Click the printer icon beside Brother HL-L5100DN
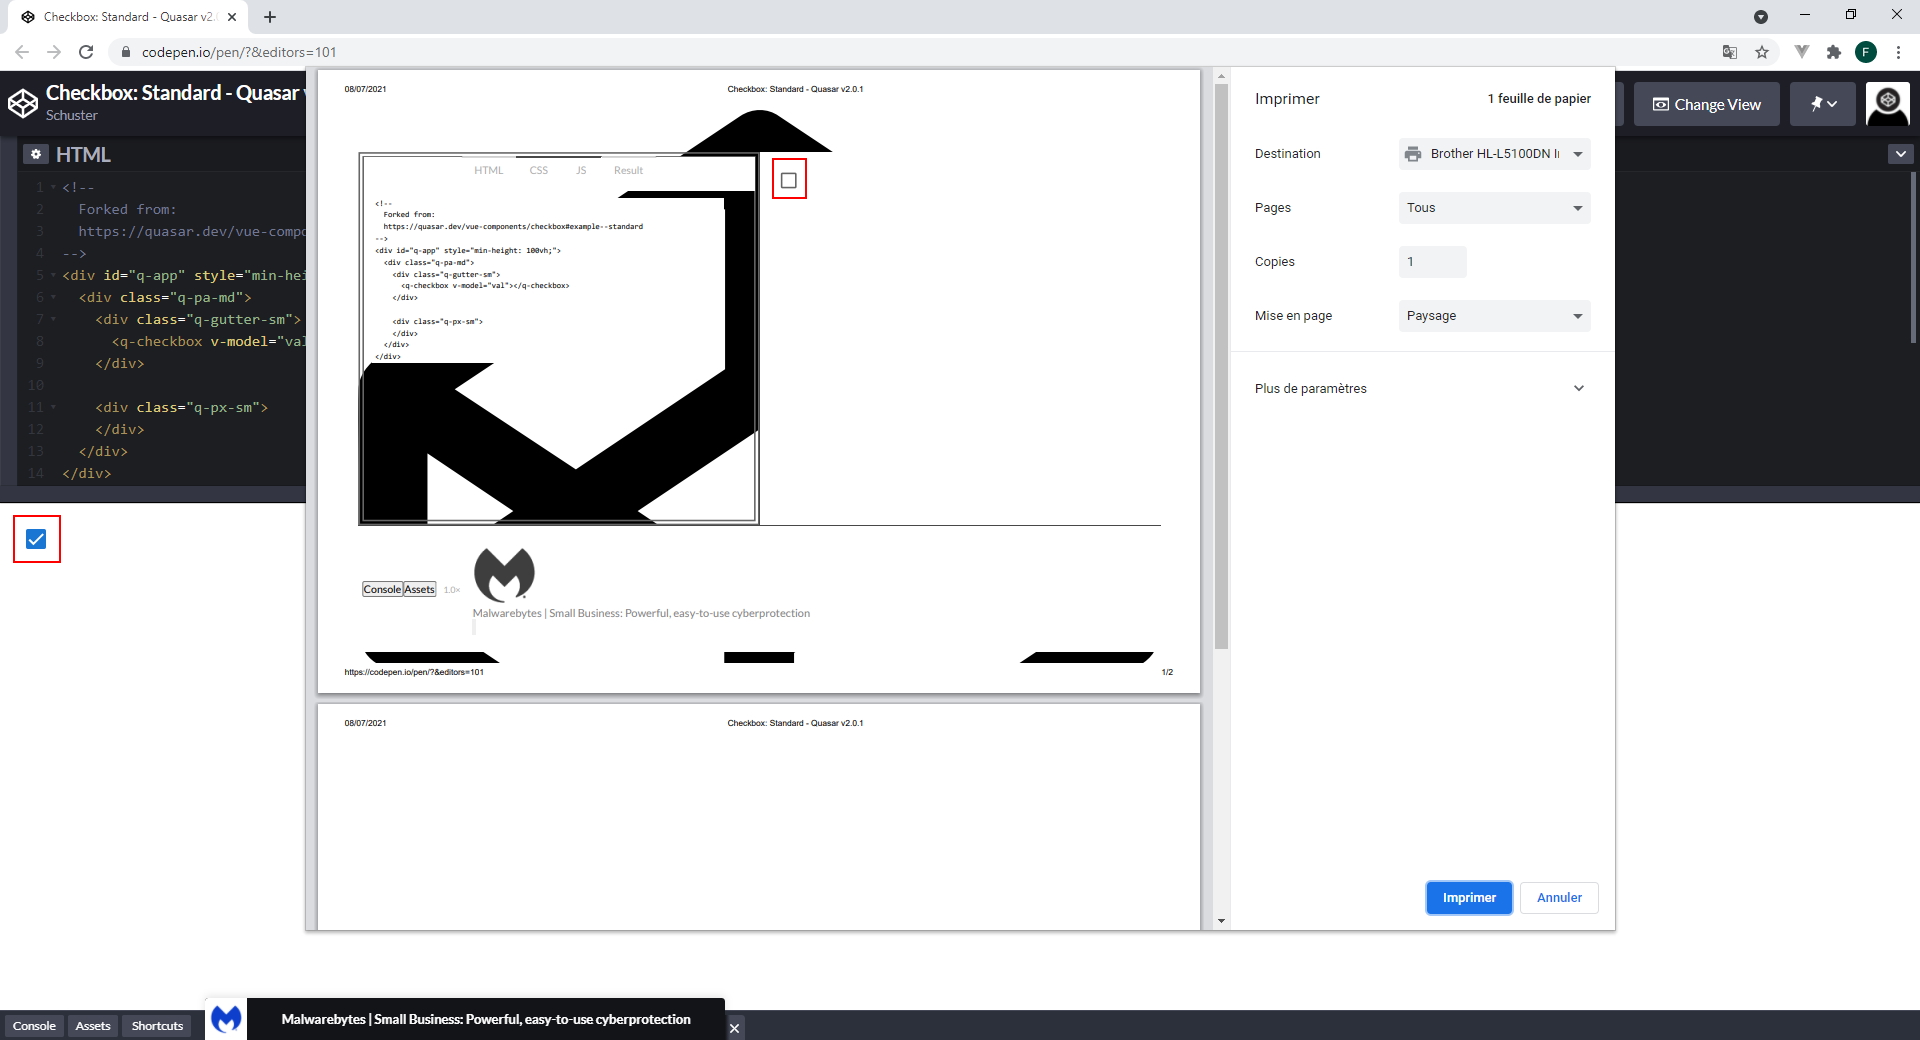Image resolution: width=1920 pixels, height=1040 pixels. pos(1413,154)
